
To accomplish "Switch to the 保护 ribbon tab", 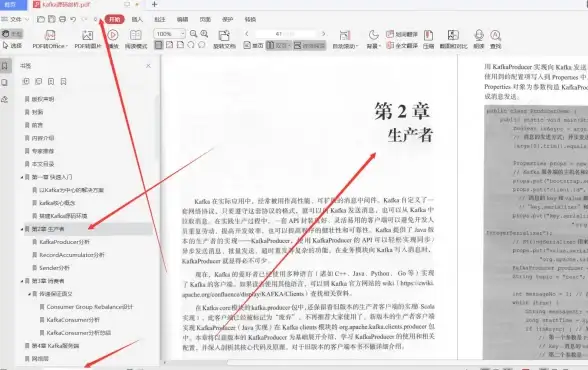I will pyautogui.click(x=228, y=19).
